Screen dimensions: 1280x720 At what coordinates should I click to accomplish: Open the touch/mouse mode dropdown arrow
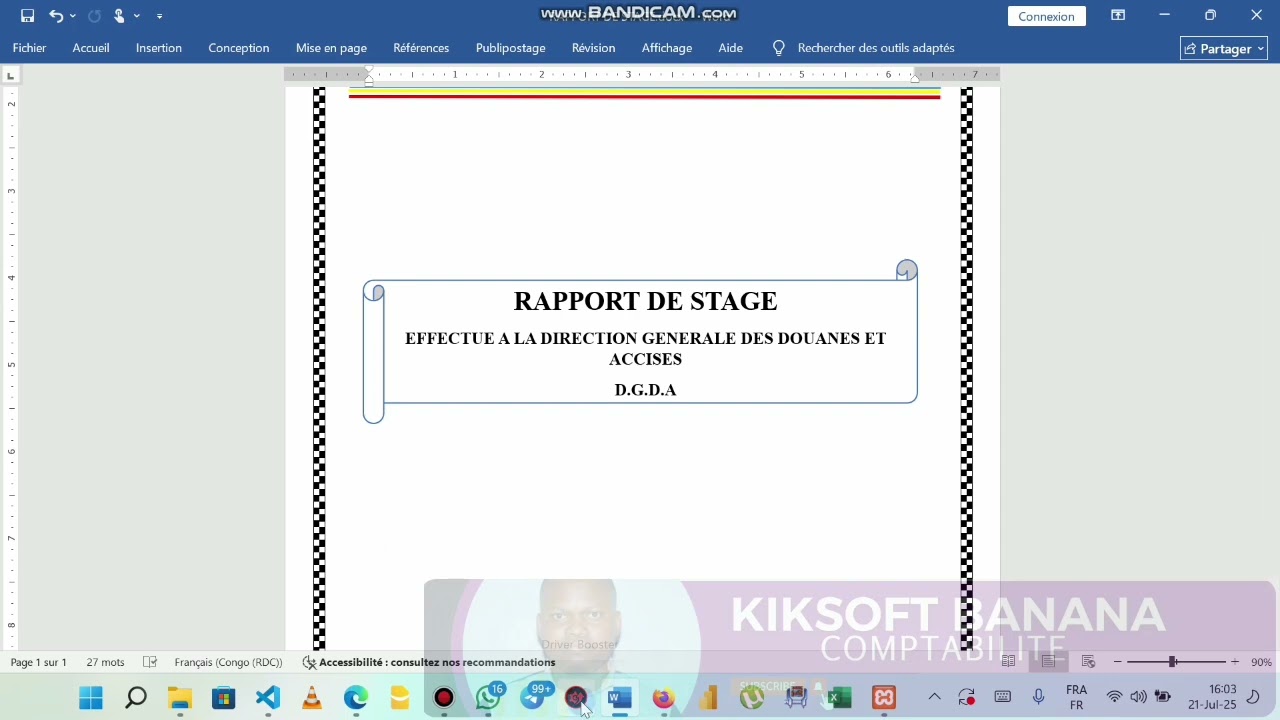(137, 16)
